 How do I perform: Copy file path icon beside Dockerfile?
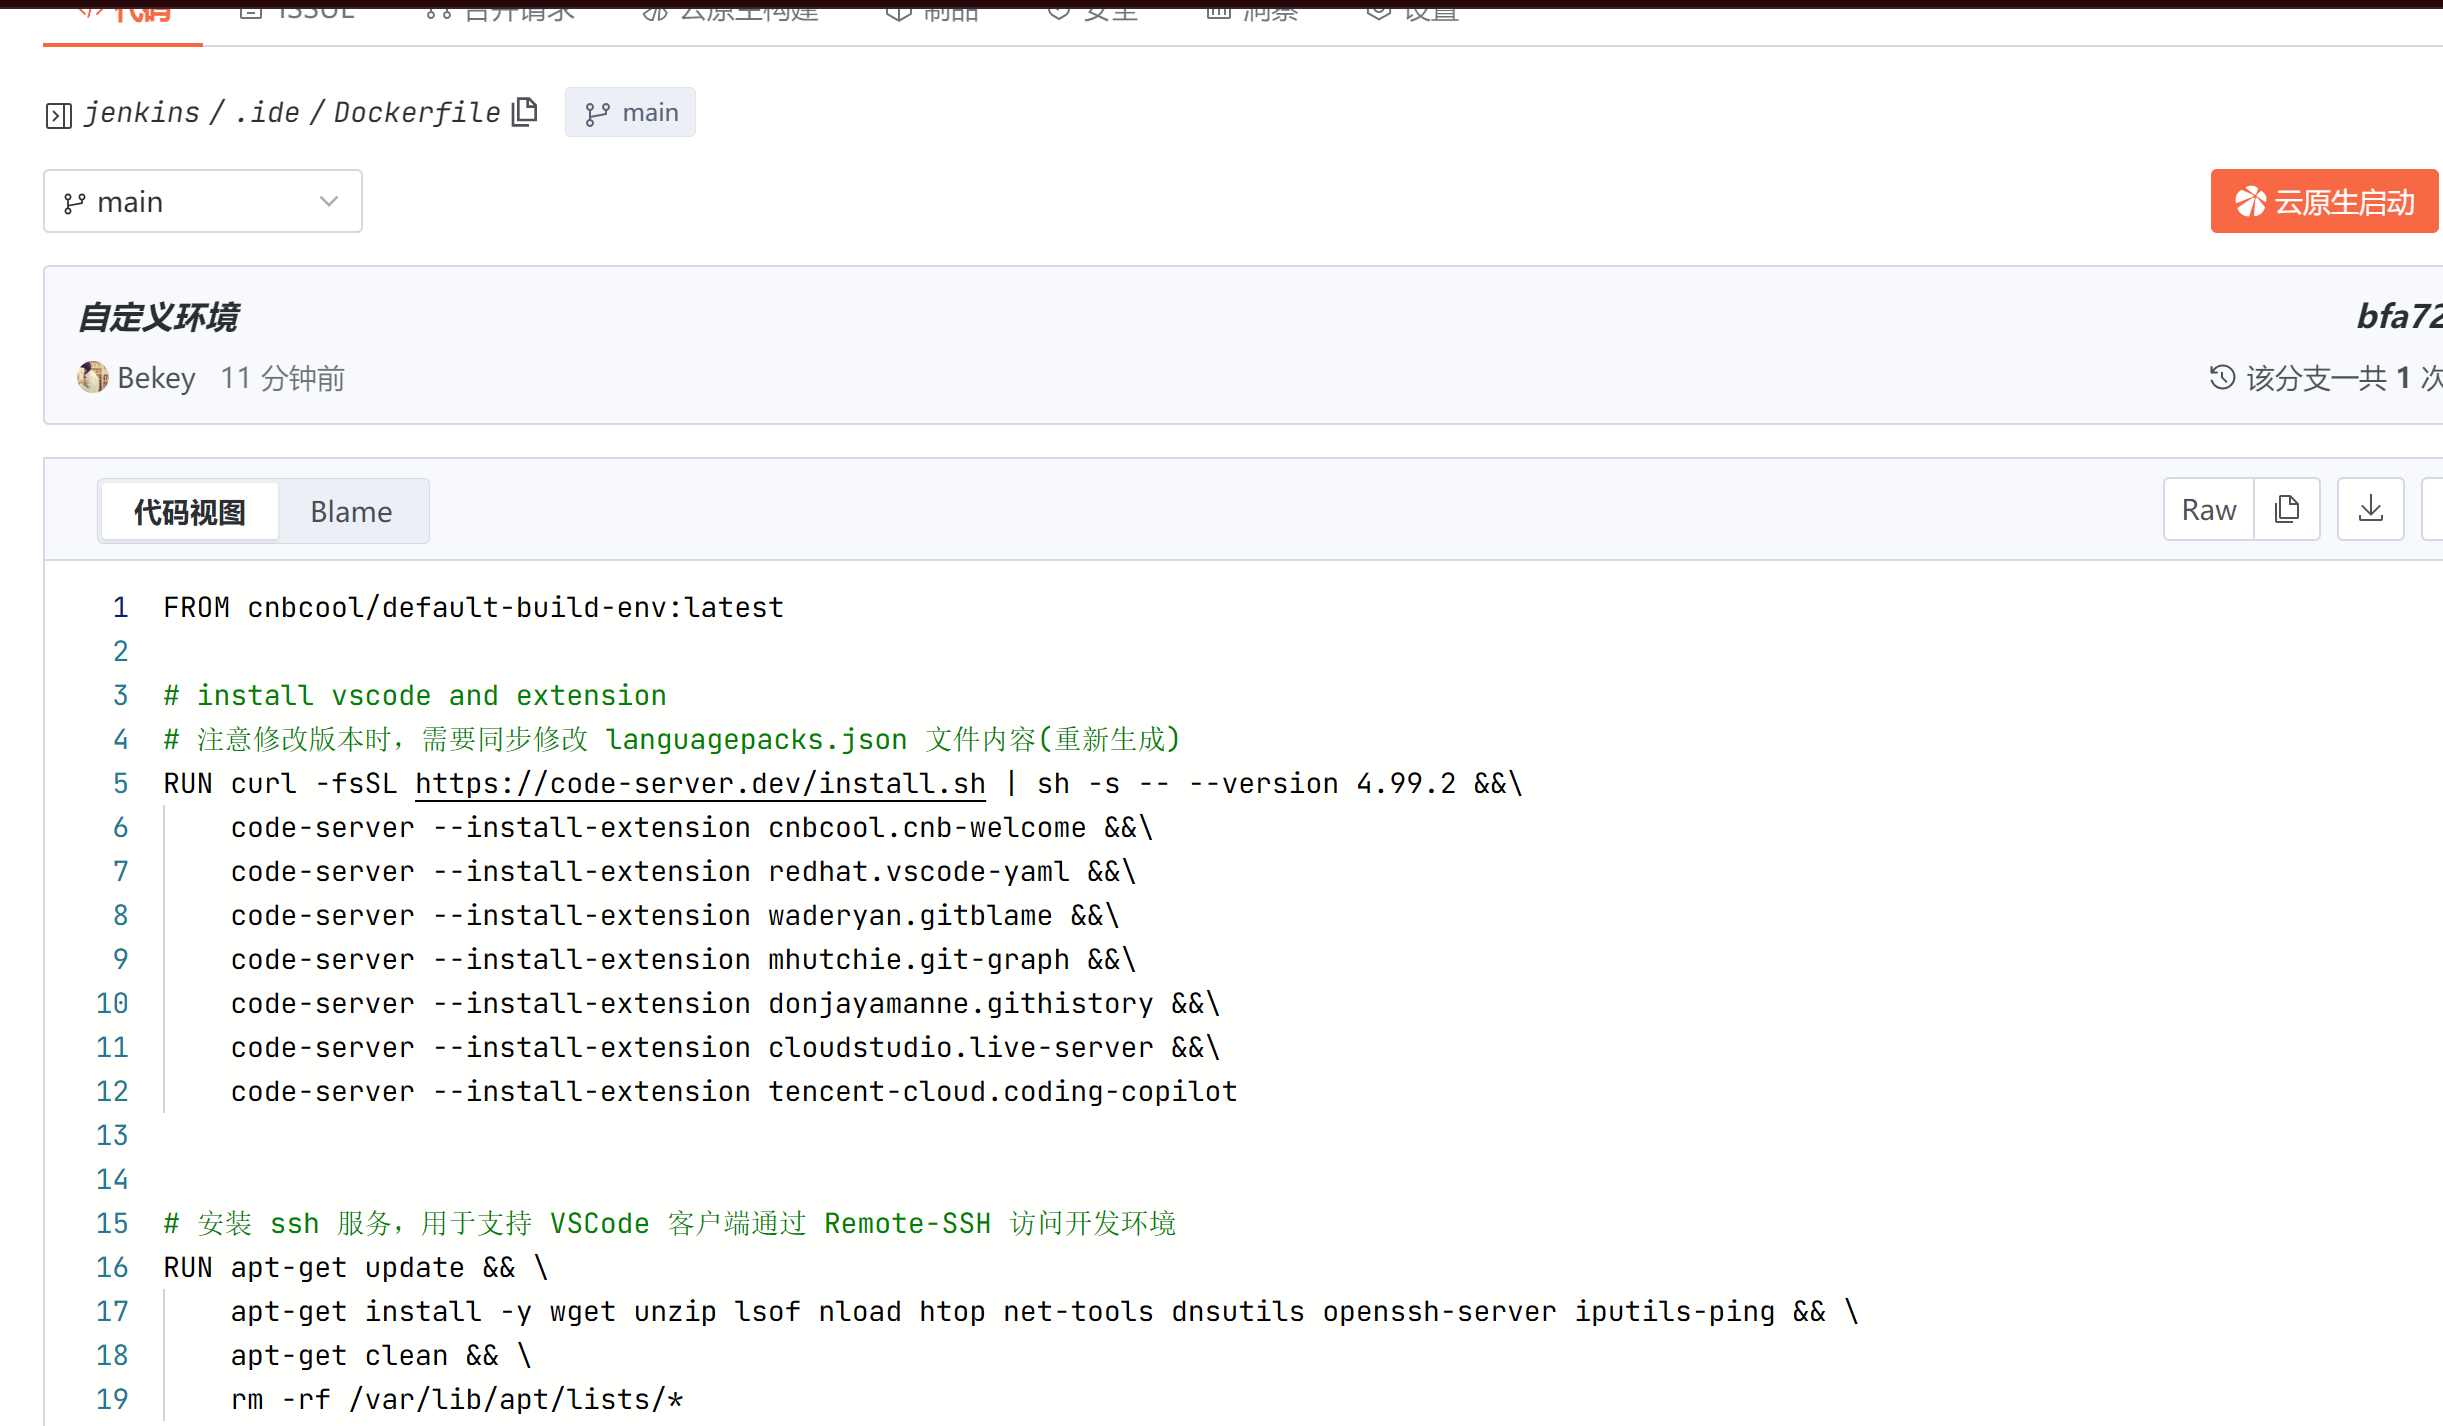coord(525,112)
